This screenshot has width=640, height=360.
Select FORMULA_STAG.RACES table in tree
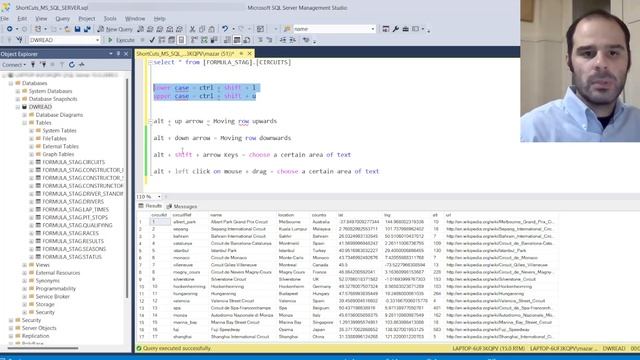click(70, 233)
